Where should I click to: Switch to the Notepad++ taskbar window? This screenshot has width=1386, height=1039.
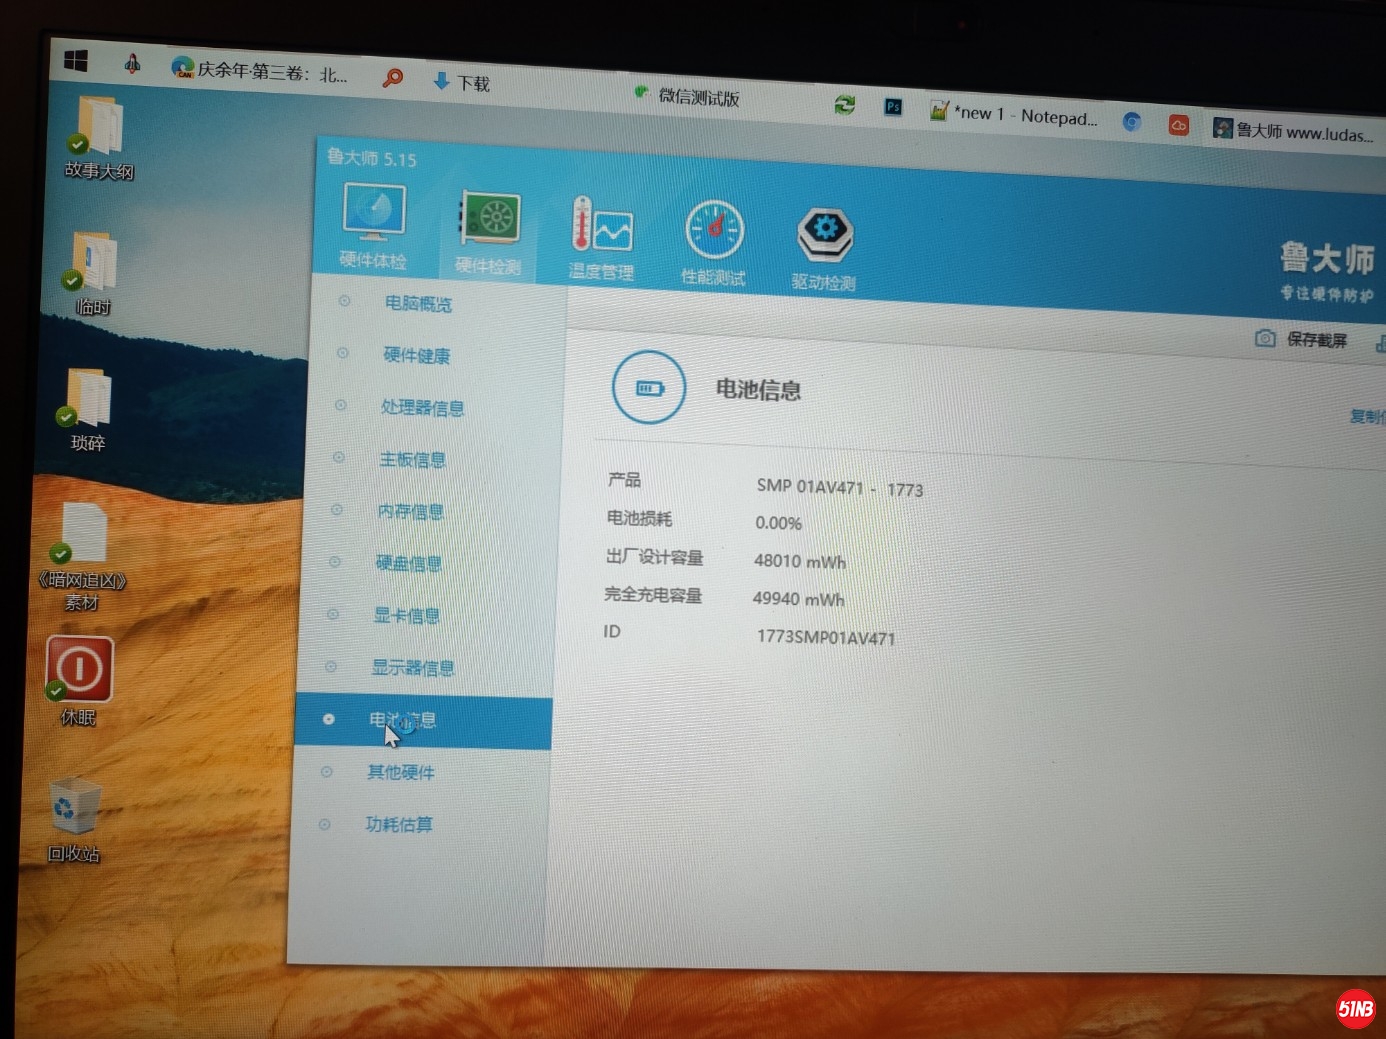point(1014,115)
